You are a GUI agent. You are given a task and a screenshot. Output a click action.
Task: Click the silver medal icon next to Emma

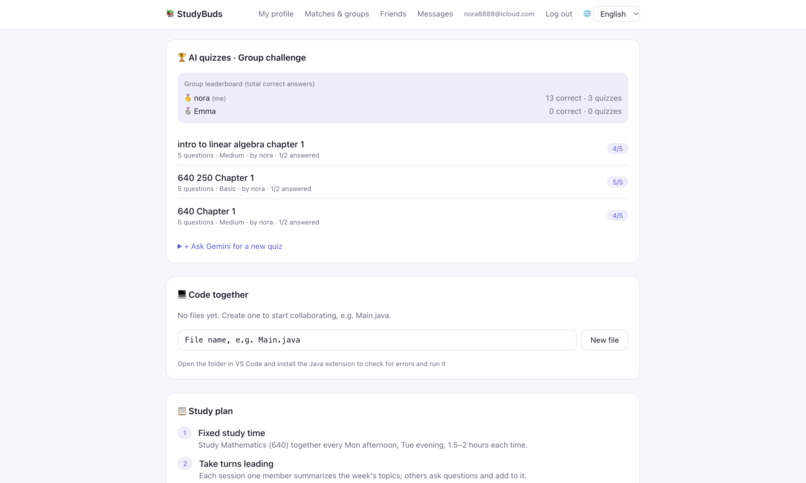[188, 111]
